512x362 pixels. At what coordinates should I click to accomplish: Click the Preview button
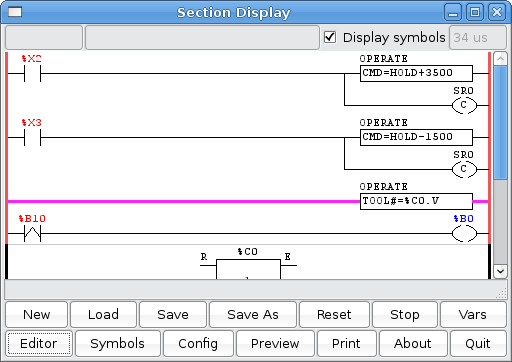(275, 343)
